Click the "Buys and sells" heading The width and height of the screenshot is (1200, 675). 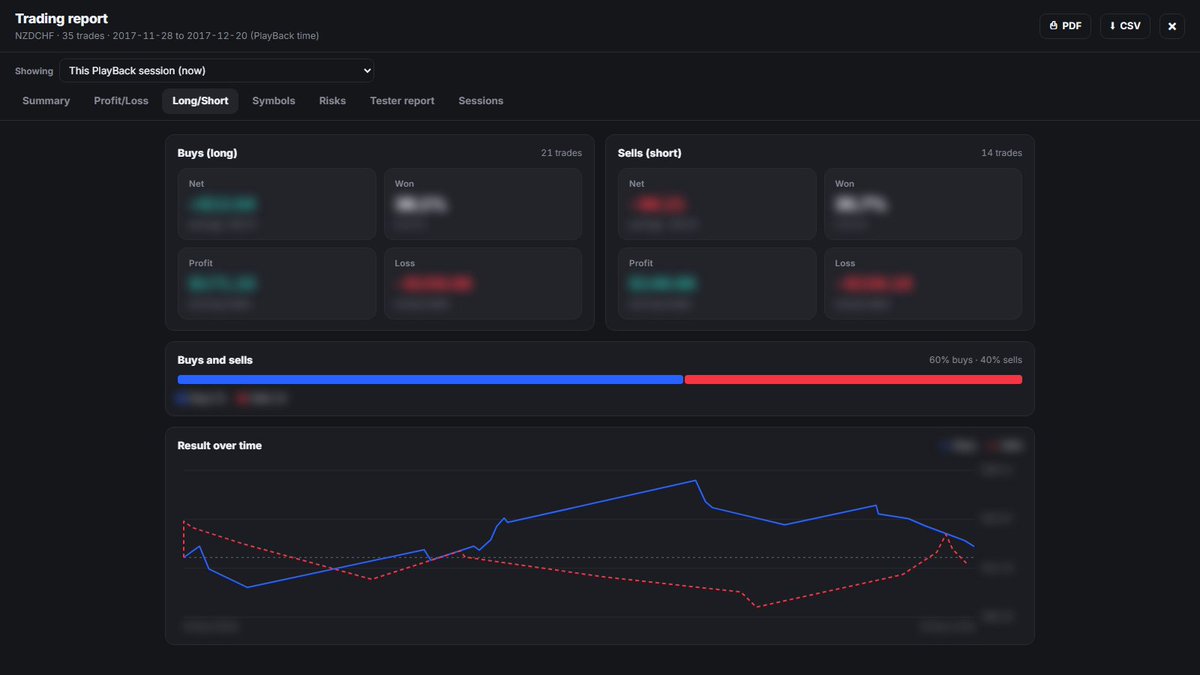point(215,360)
